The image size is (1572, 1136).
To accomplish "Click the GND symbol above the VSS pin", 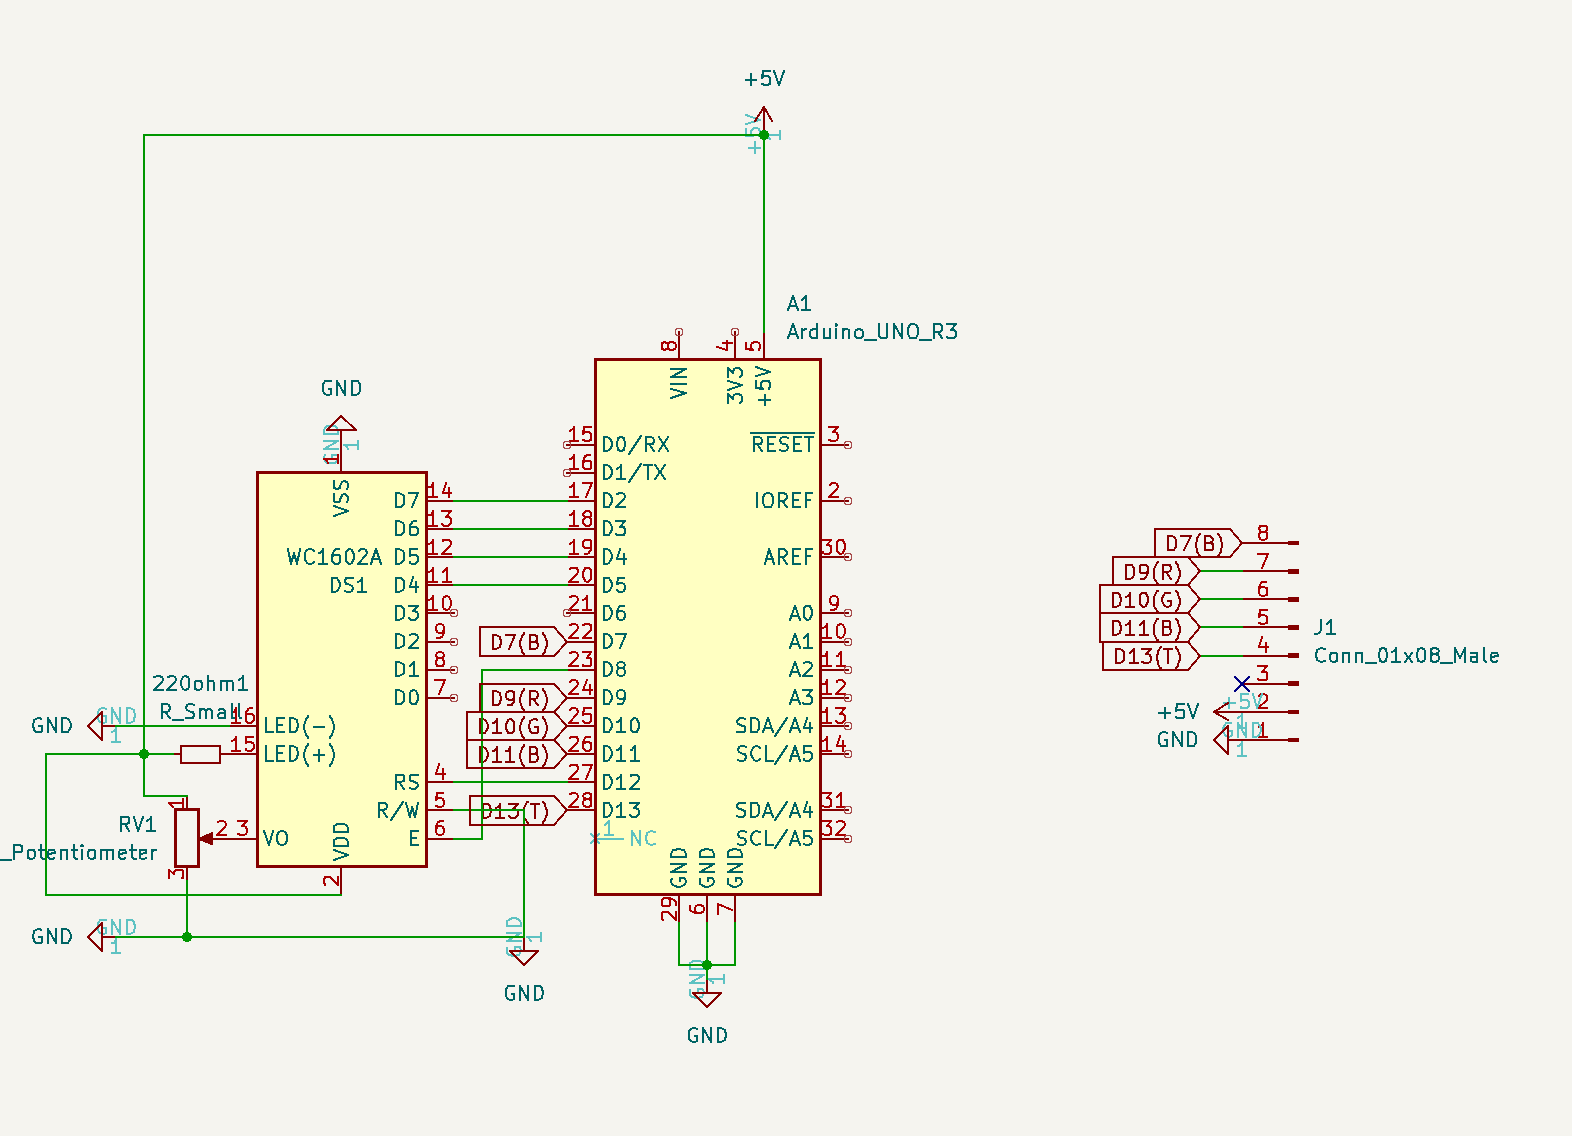I will click(341, 426).
